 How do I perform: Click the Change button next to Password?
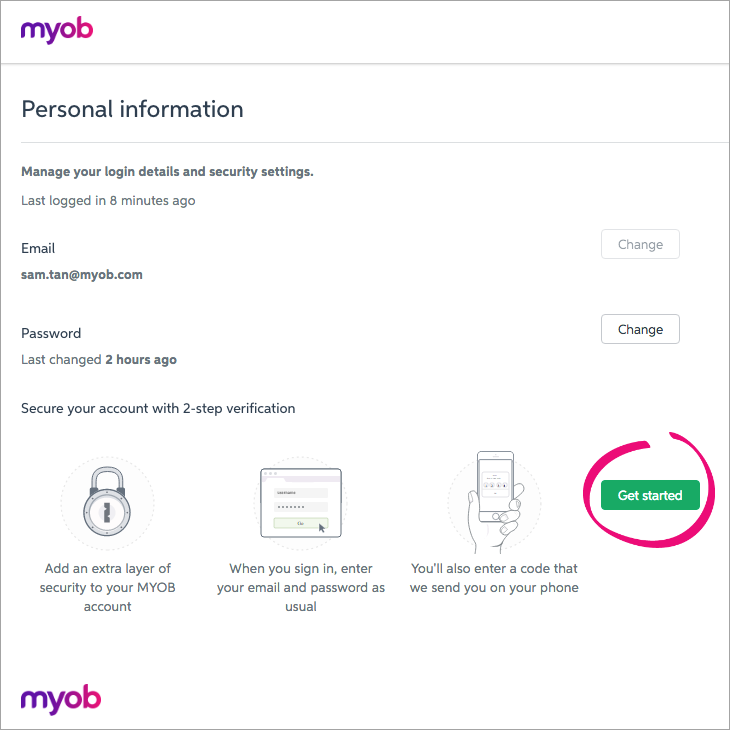tap(640, 329)
